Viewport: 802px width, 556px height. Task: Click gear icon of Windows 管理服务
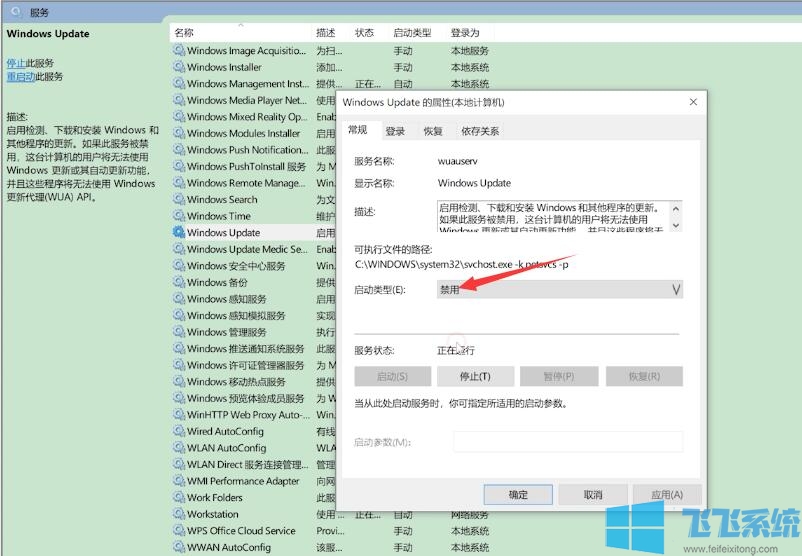(x=179, y=331)
